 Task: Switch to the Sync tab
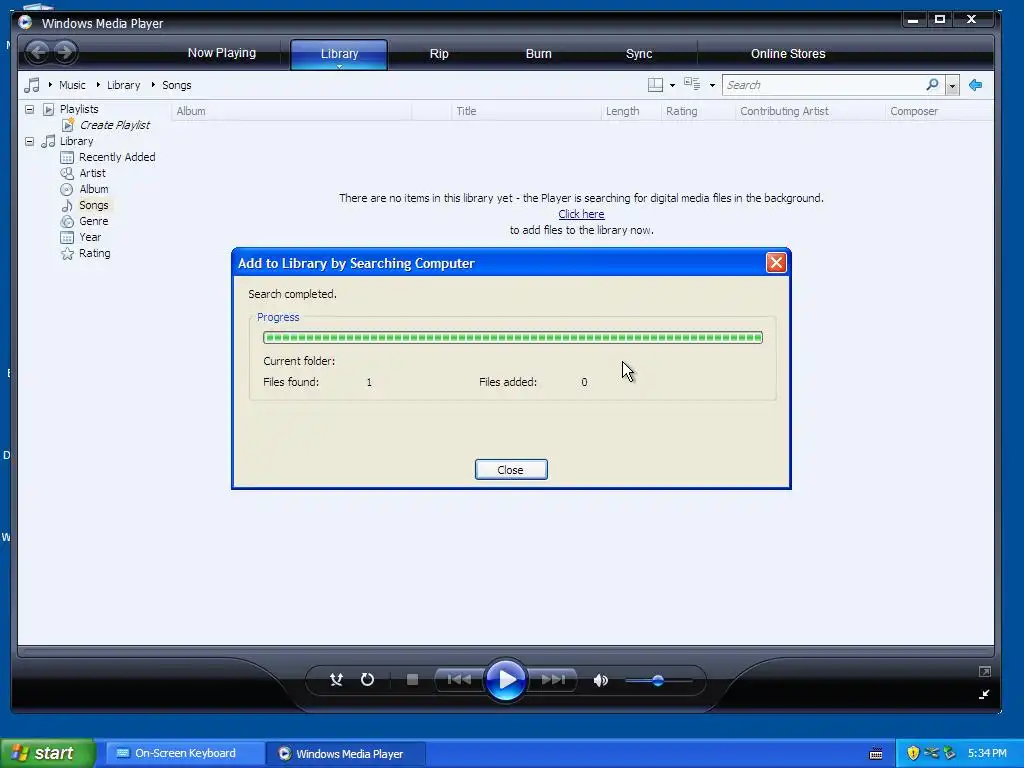(639, 54)
